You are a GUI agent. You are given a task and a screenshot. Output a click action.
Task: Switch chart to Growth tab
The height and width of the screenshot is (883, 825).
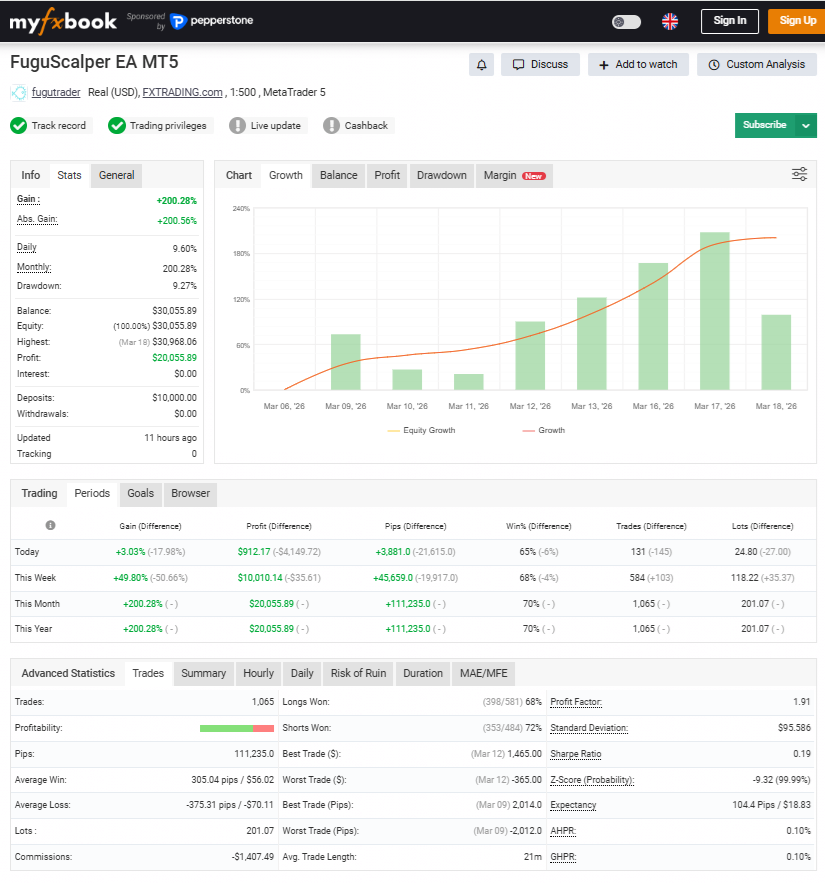click(286, 175)
